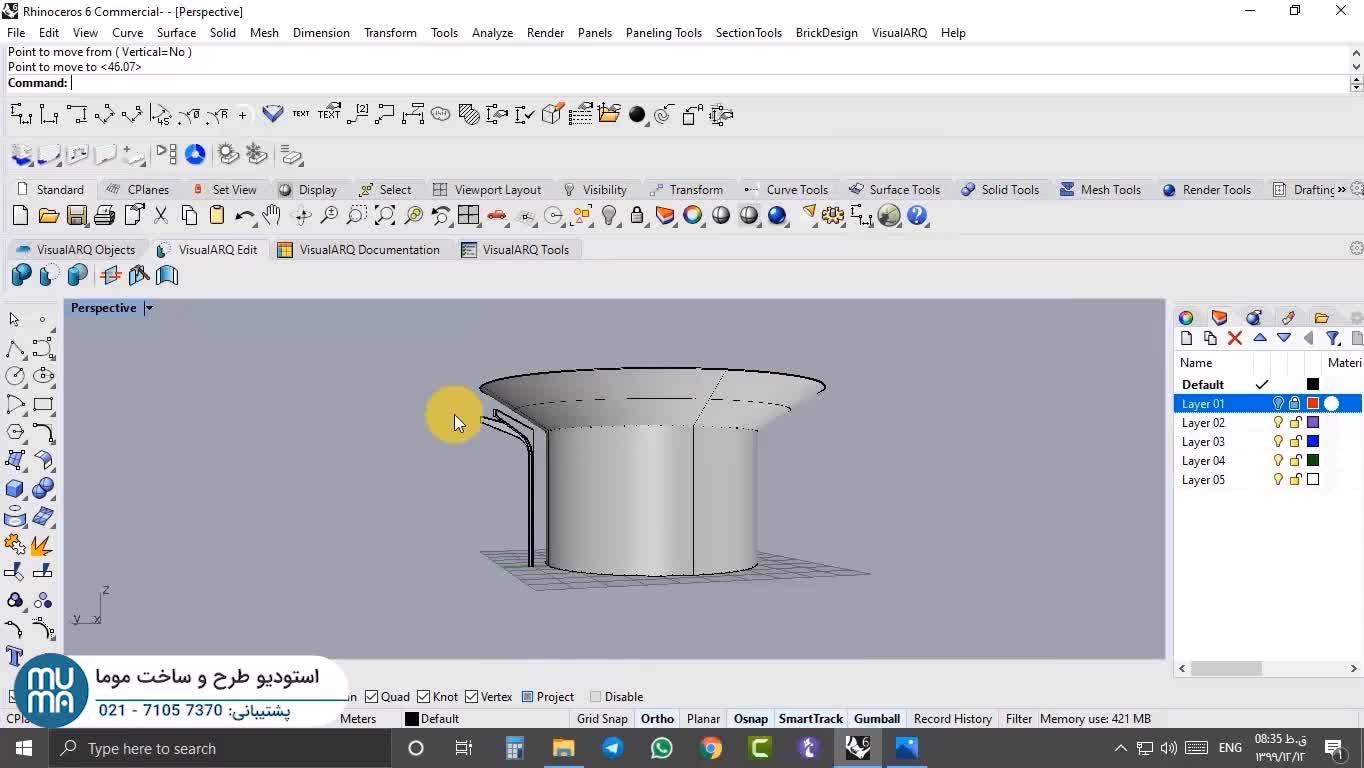
Task: Enable the Disable osnap checkbox
Action: 596,697
